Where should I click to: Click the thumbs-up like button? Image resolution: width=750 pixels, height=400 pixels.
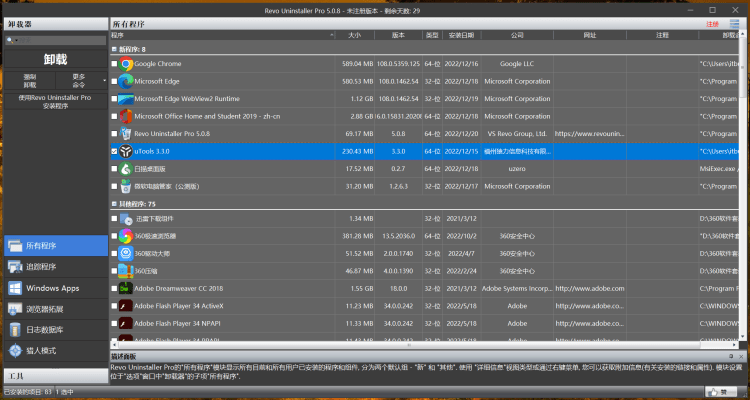pos(723,392)
